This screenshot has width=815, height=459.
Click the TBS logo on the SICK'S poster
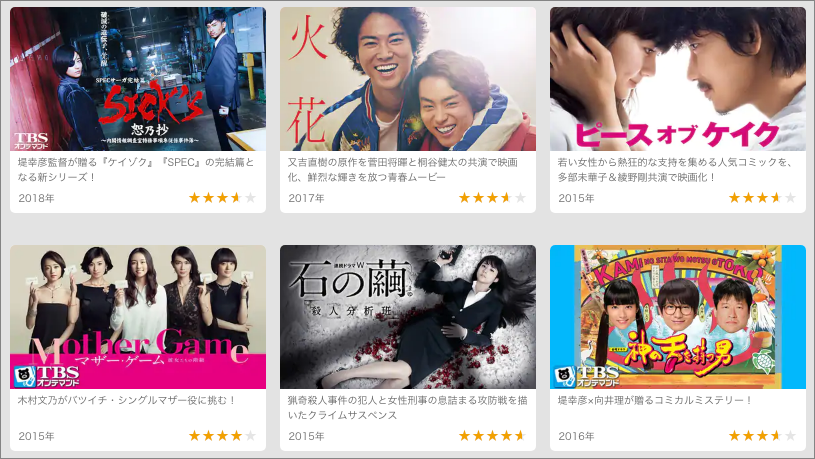point(31,140)
